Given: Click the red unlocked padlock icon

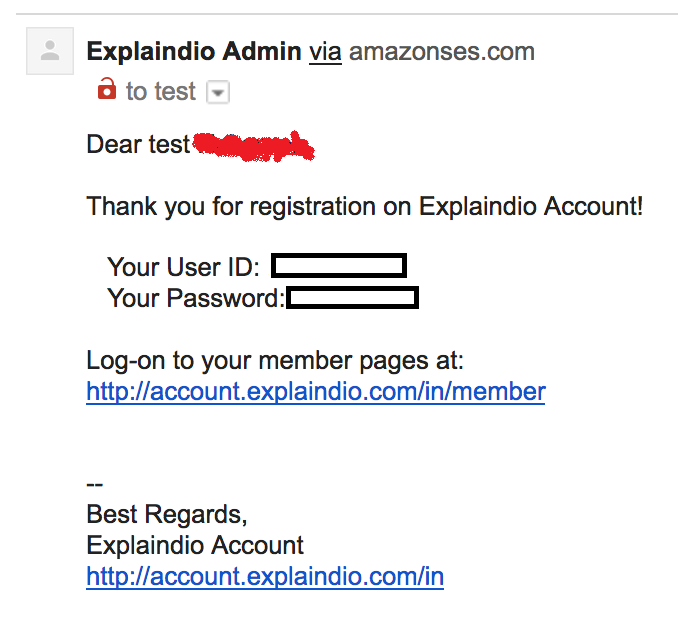Looking at the screenshot, I should [107, 89].
